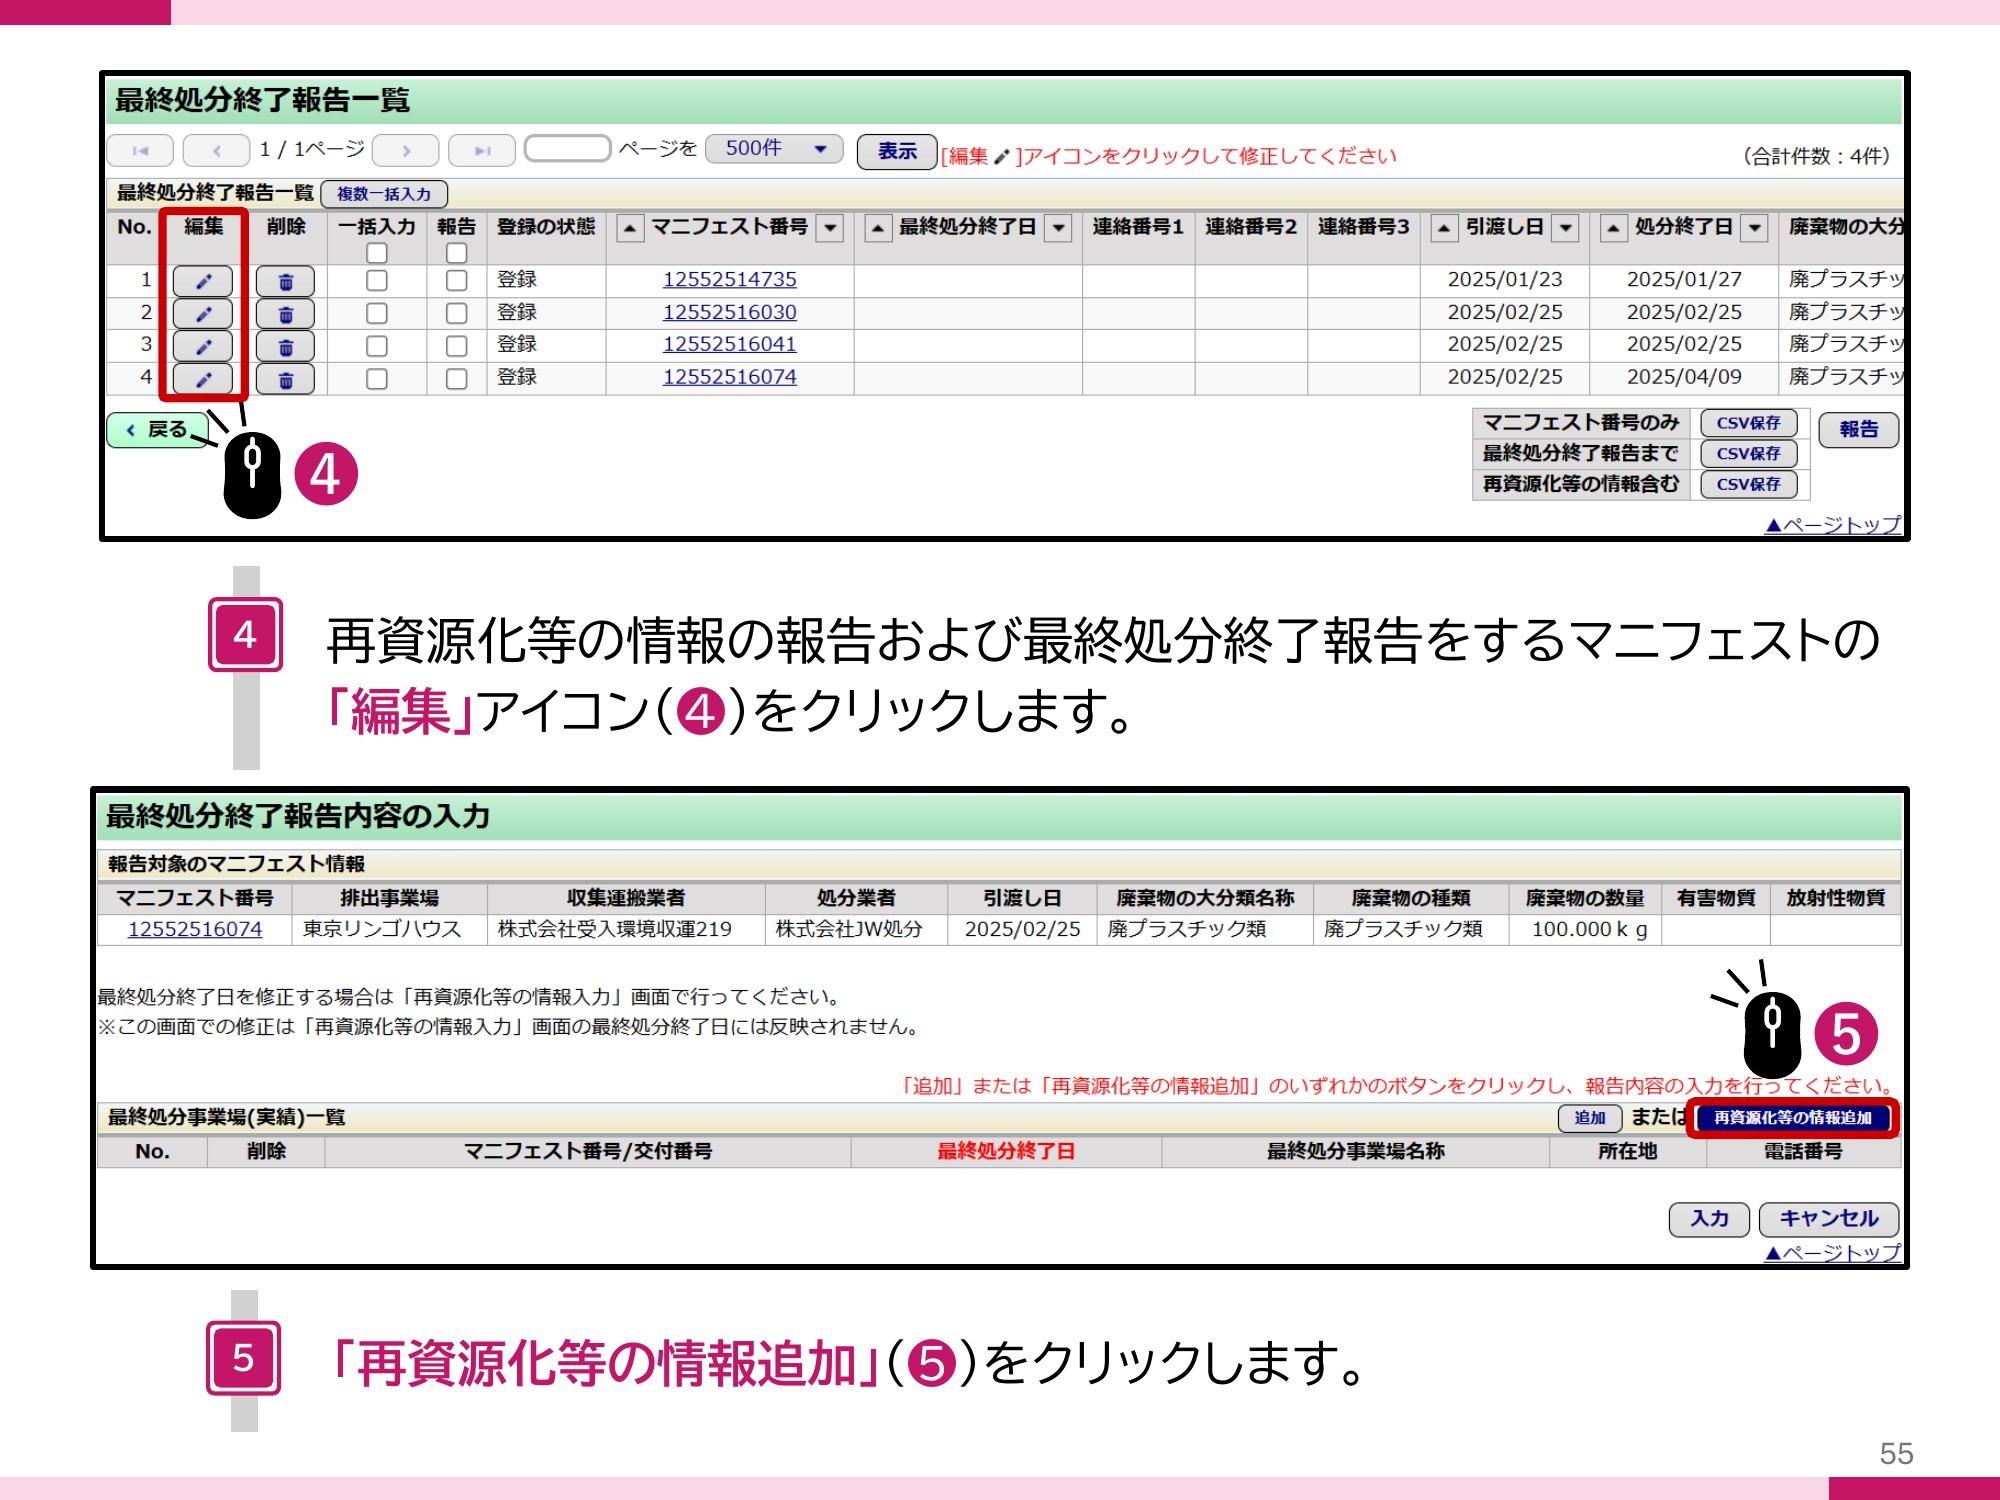Click the trash delete icon for row 1
Viewport: 2000px width, 1500px height.
(285, 281)
